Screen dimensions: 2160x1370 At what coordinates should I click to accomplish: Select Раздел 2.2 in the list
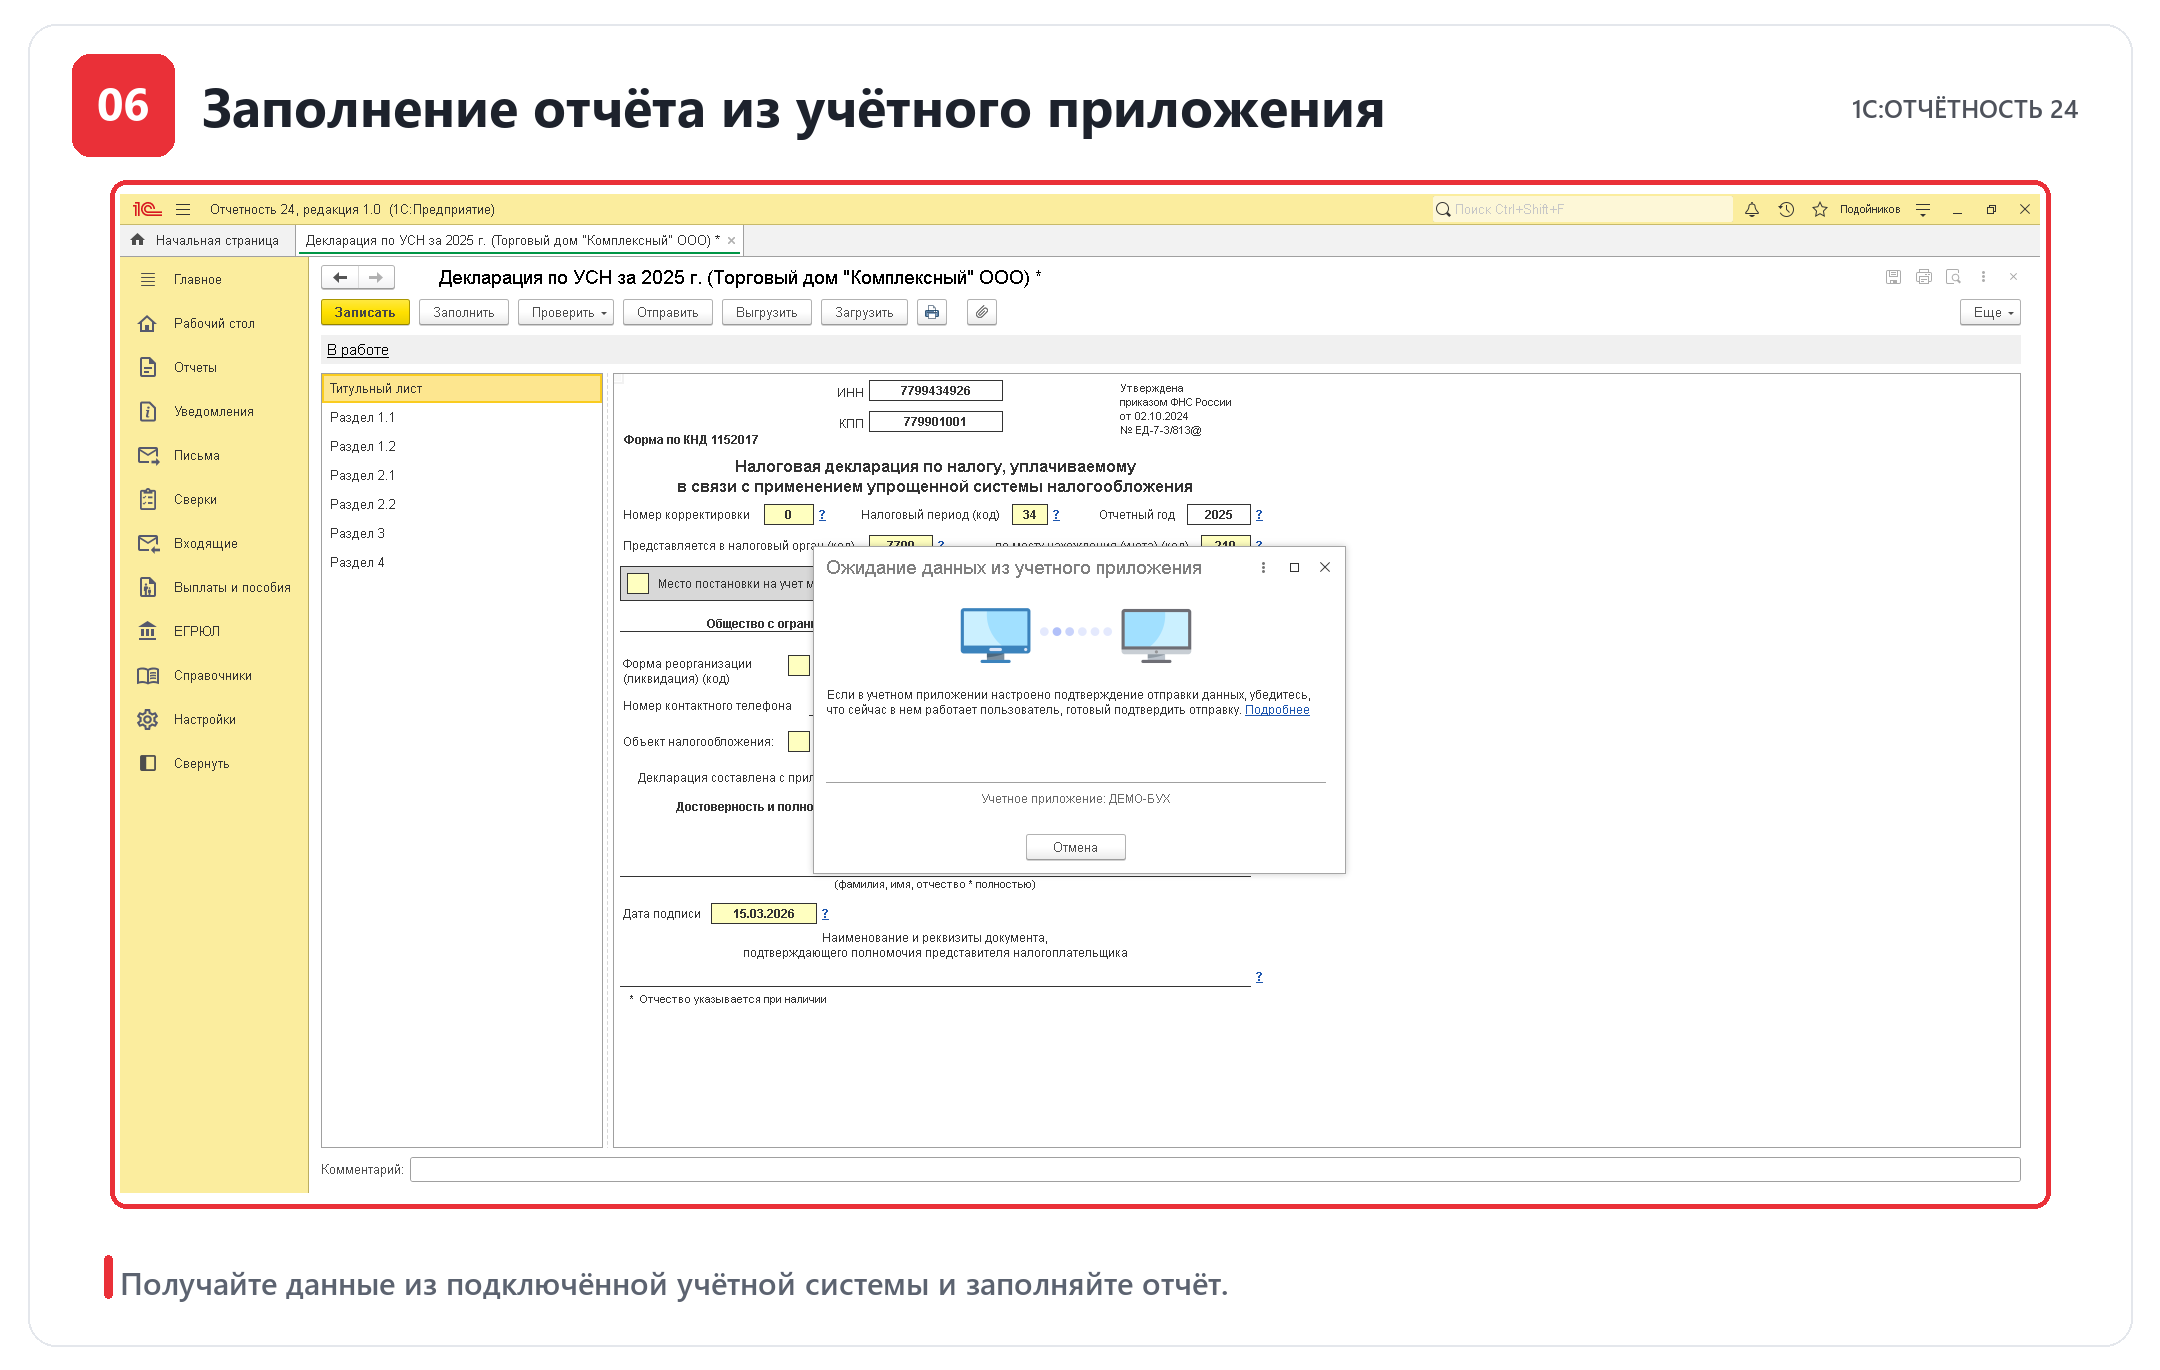461,504
